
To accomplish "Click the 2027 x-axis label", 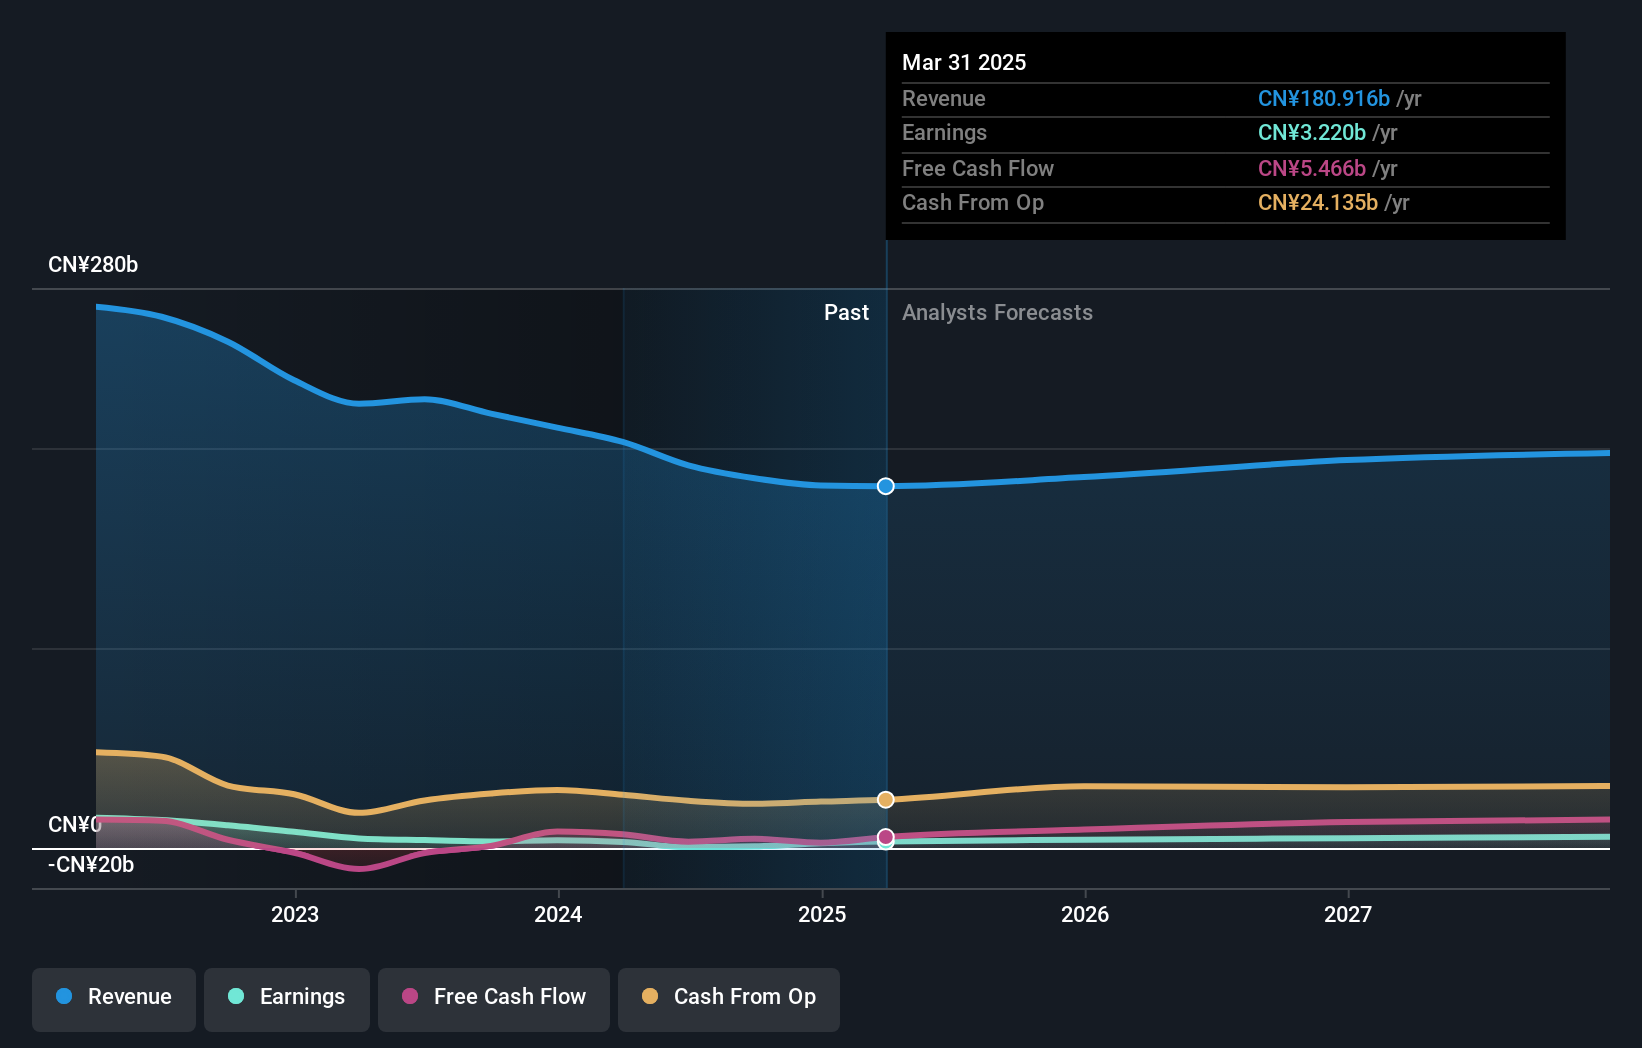I will pyautogui.click(x=1348, y=914).
